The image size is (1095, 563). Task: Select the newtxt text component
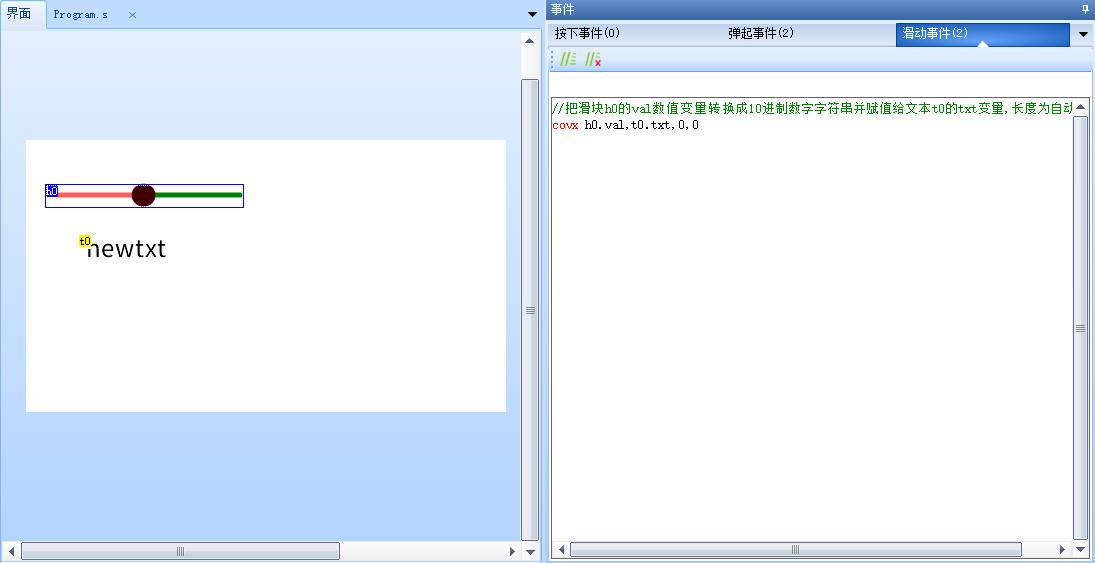(126, 250)
